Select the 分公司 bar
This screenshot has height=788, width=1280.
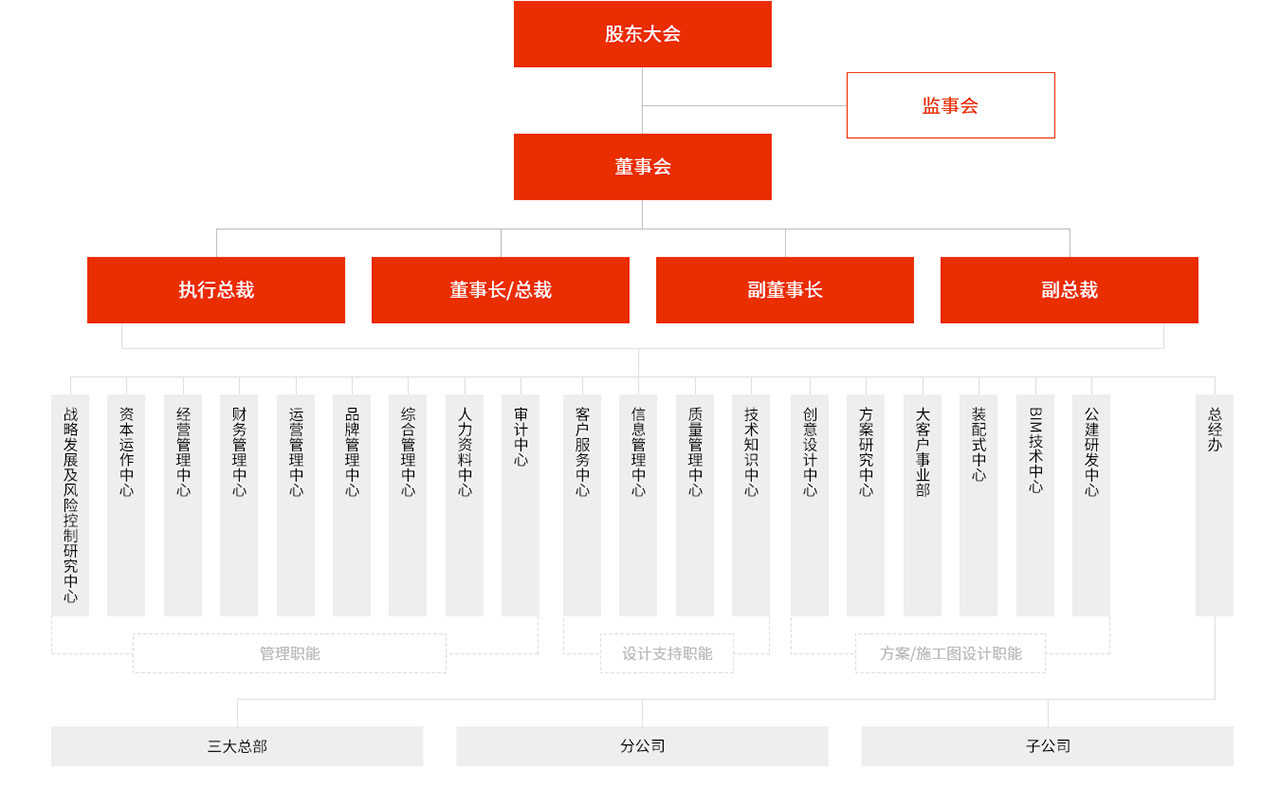coord(642,746)
